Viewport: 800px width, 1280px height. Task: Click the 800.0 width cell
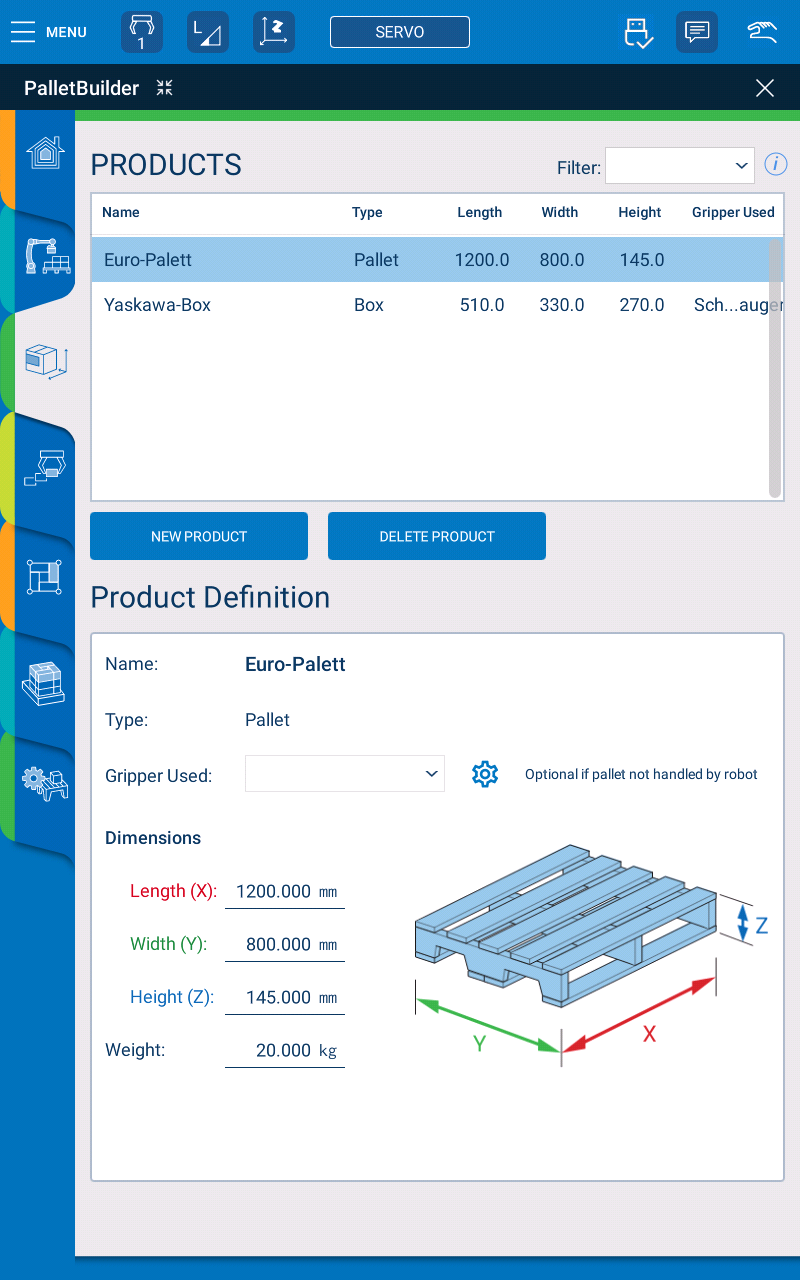(x=562, y=260)
